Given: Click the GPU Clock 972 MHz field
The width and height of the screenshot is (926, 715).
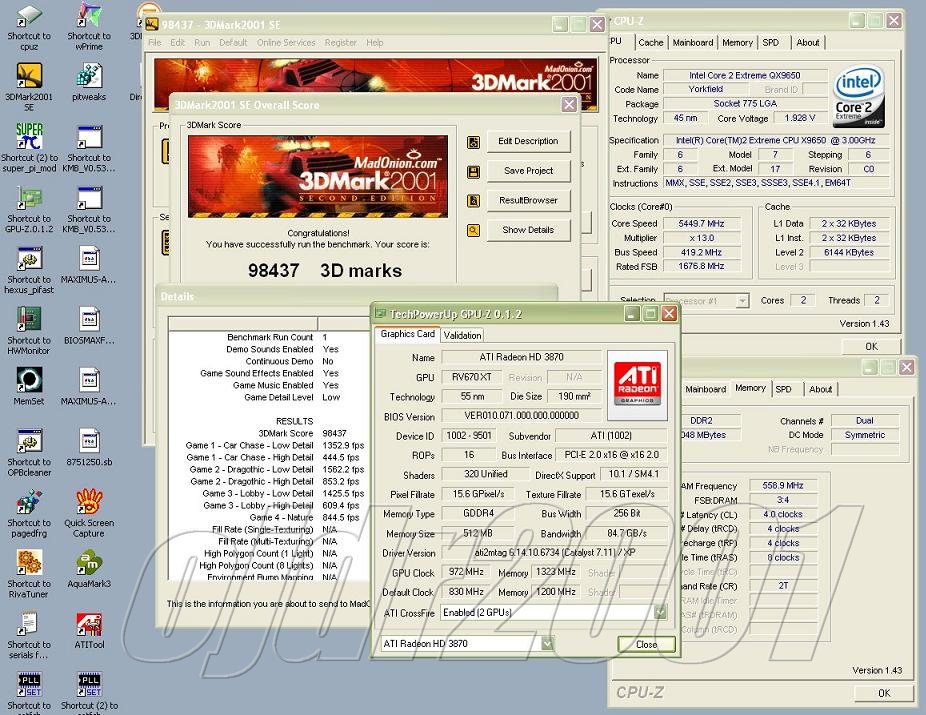Looking at the screenshot, I should (x=466, y=572).
